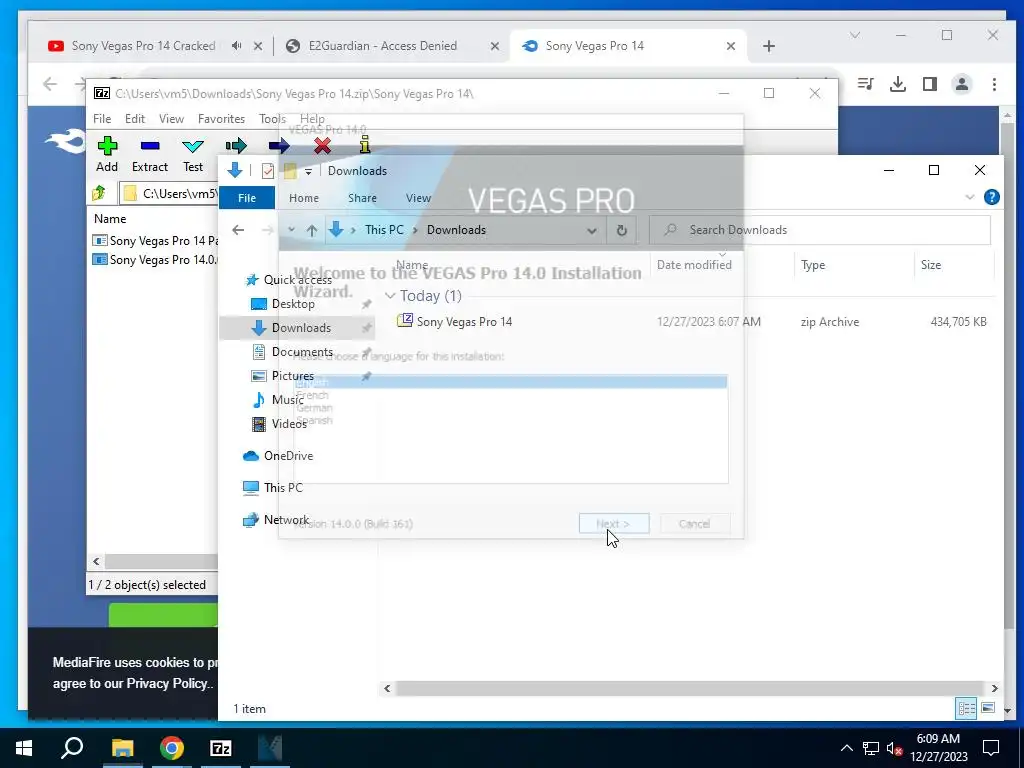Open the 7-Zip View menu
Screen dimensions: 1024x768
click(171, 119)
